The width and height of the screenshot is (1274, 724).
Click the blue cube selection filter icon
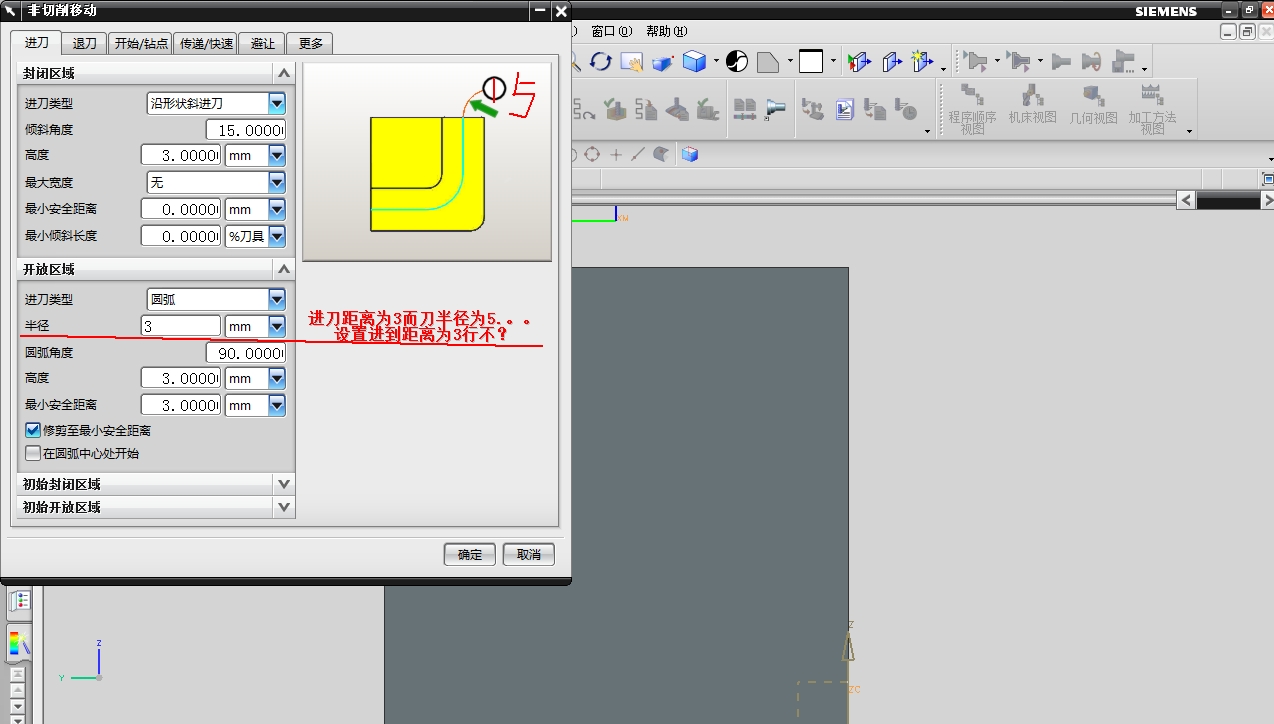tap(689, 155)
